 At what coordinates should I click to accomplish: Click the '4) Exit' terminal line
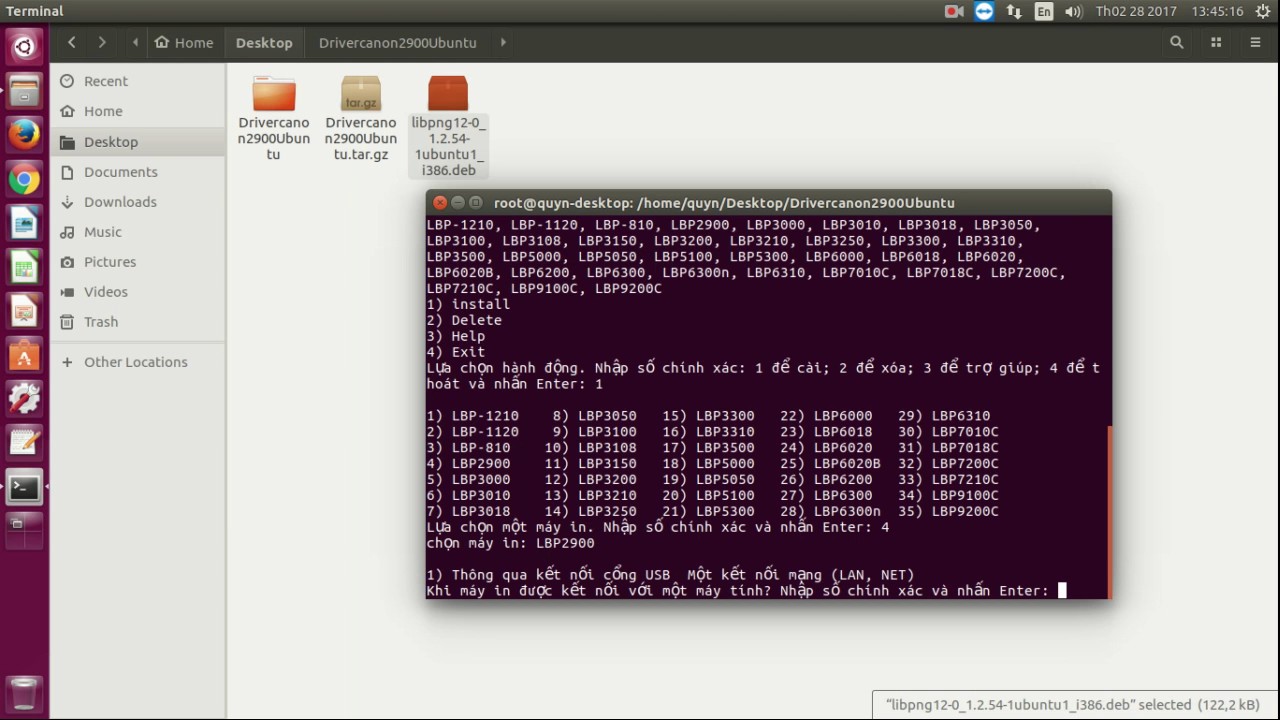(x=456, y=352)
